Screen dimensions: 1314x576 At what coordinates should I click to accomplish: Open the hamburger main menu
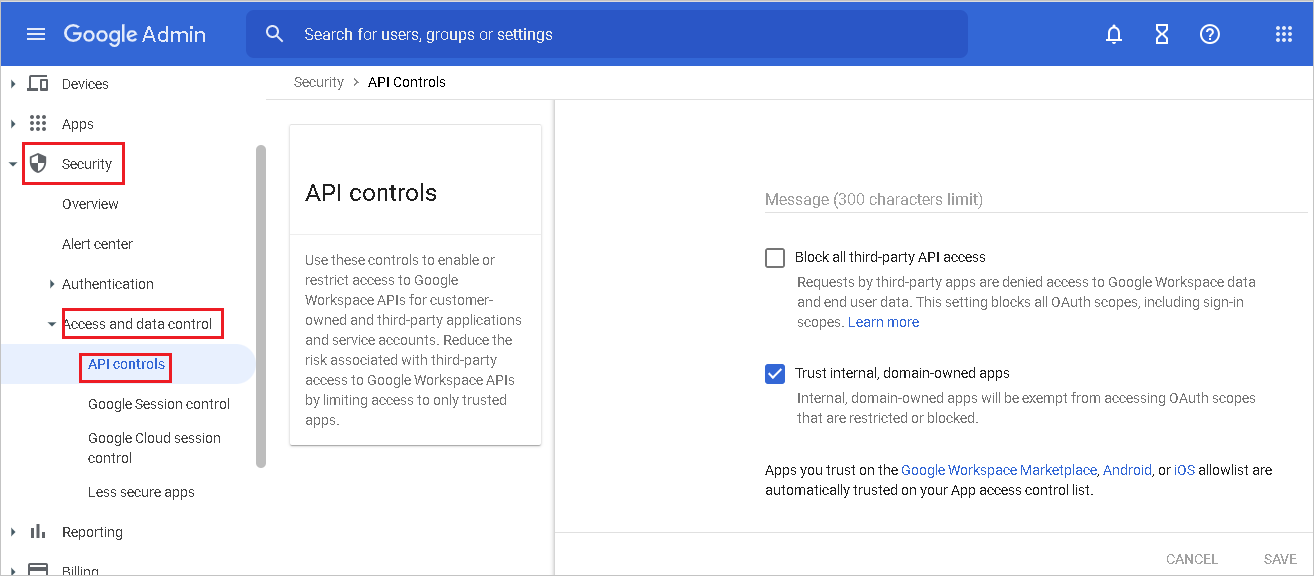point(36,34)
